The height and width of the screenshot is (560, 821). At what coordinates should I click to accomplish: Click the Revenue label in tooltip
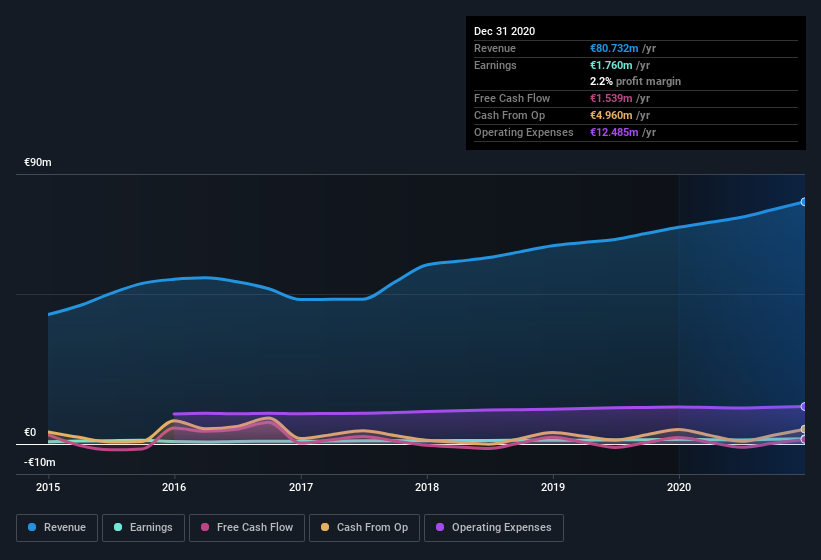tap(495, 48)
